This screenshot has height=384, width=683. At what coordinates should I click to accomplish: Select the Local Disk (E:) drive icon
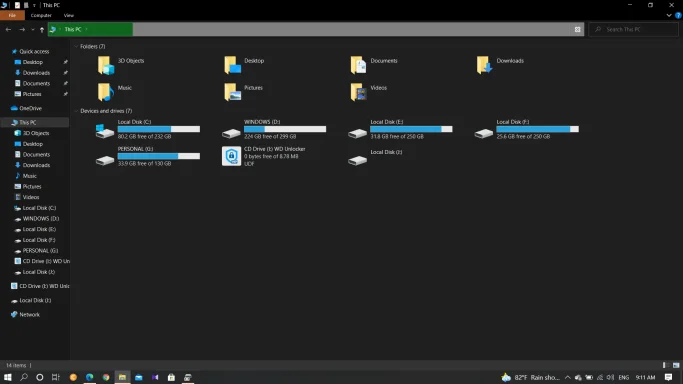coord(357,133)
